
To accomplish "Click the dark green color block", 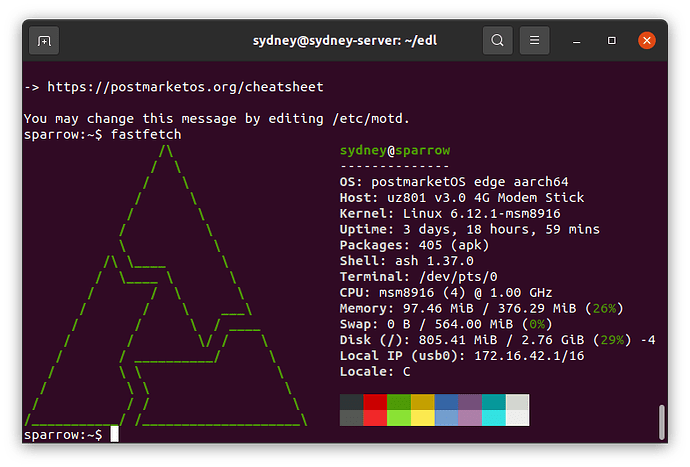I will (x=399, y=402).
